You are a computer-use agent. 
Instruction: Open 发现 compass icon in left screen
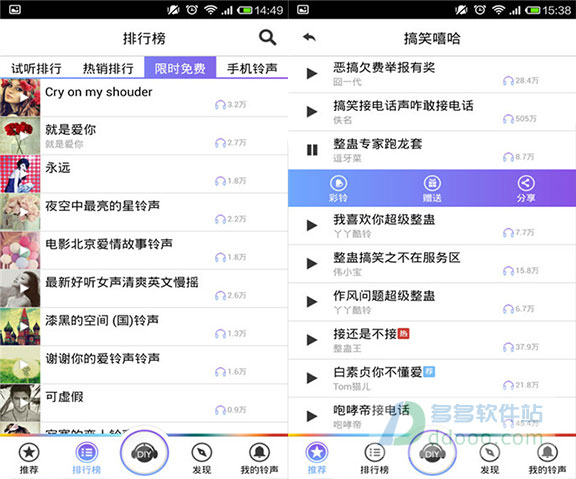pyautogui.click(x=202, y=458)
